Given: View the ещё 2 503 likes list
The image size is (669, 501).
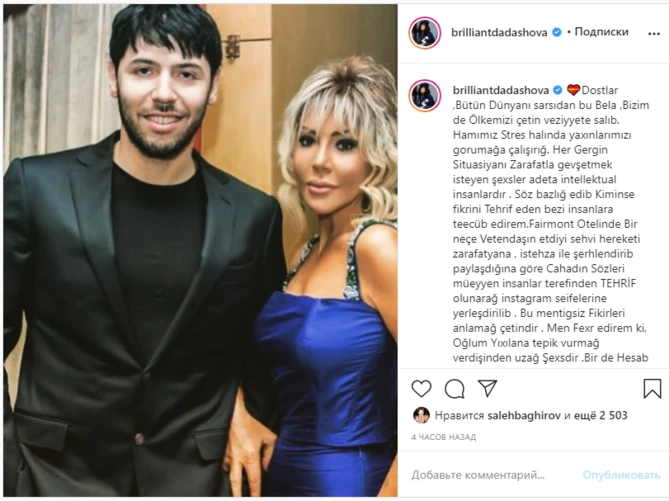Looking at the screenshot, I should coord(600,415).
